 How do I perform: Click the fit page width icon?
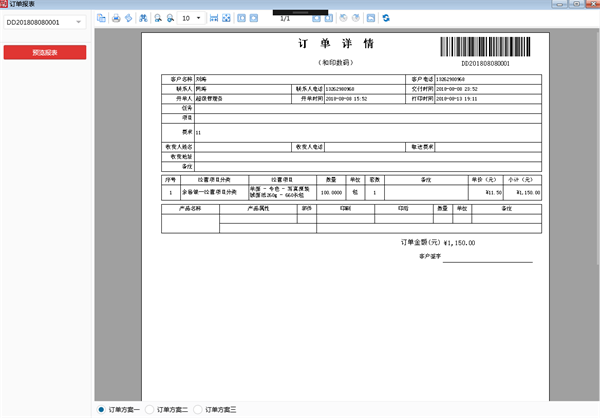(x=213, y=18)
